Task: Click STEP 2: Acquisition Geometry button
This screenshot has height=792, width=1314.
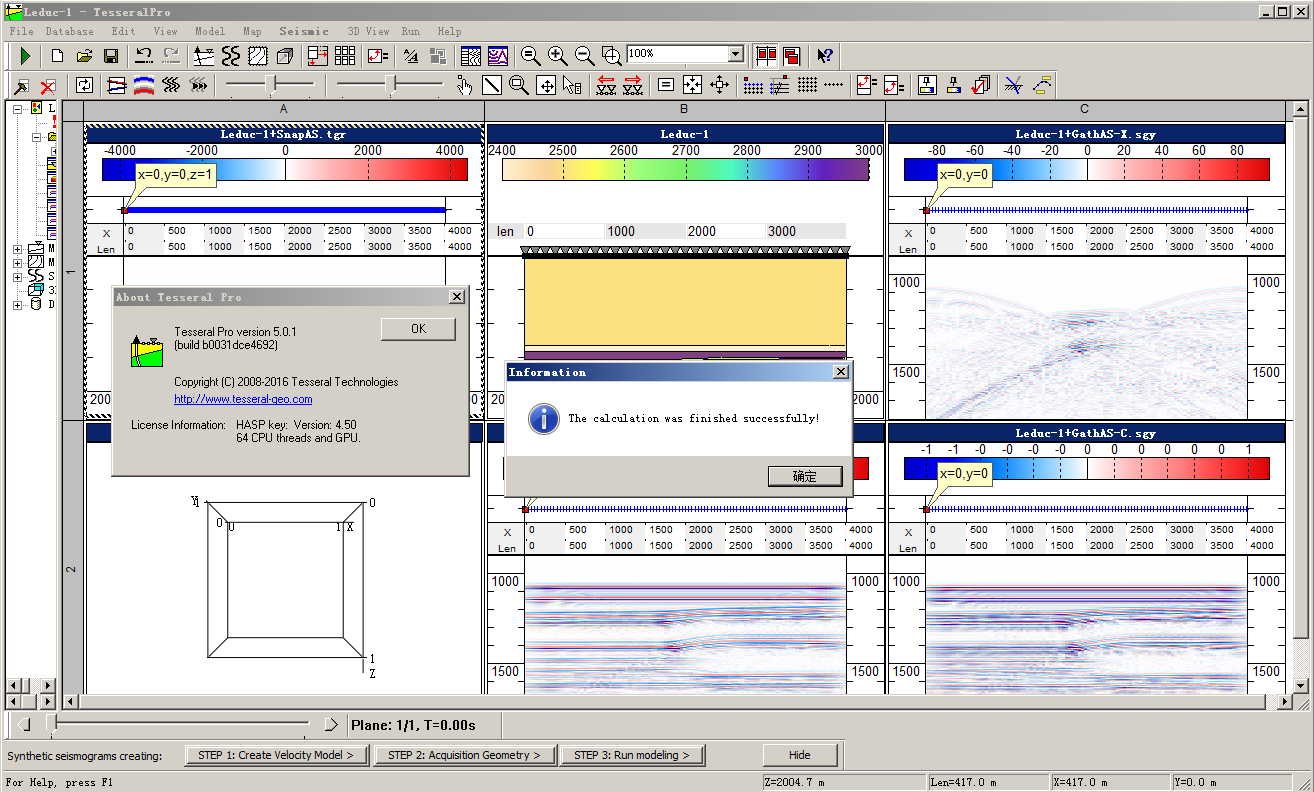Action: 464,755
